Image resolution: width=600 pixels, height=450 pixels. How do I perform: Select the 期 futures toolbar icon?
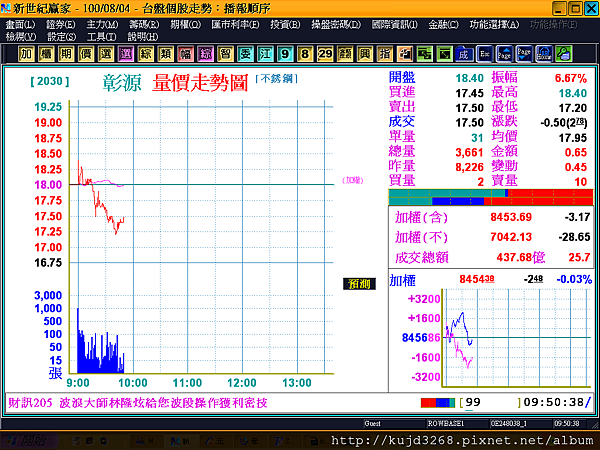pyautogui.click(x=66, y=54)
